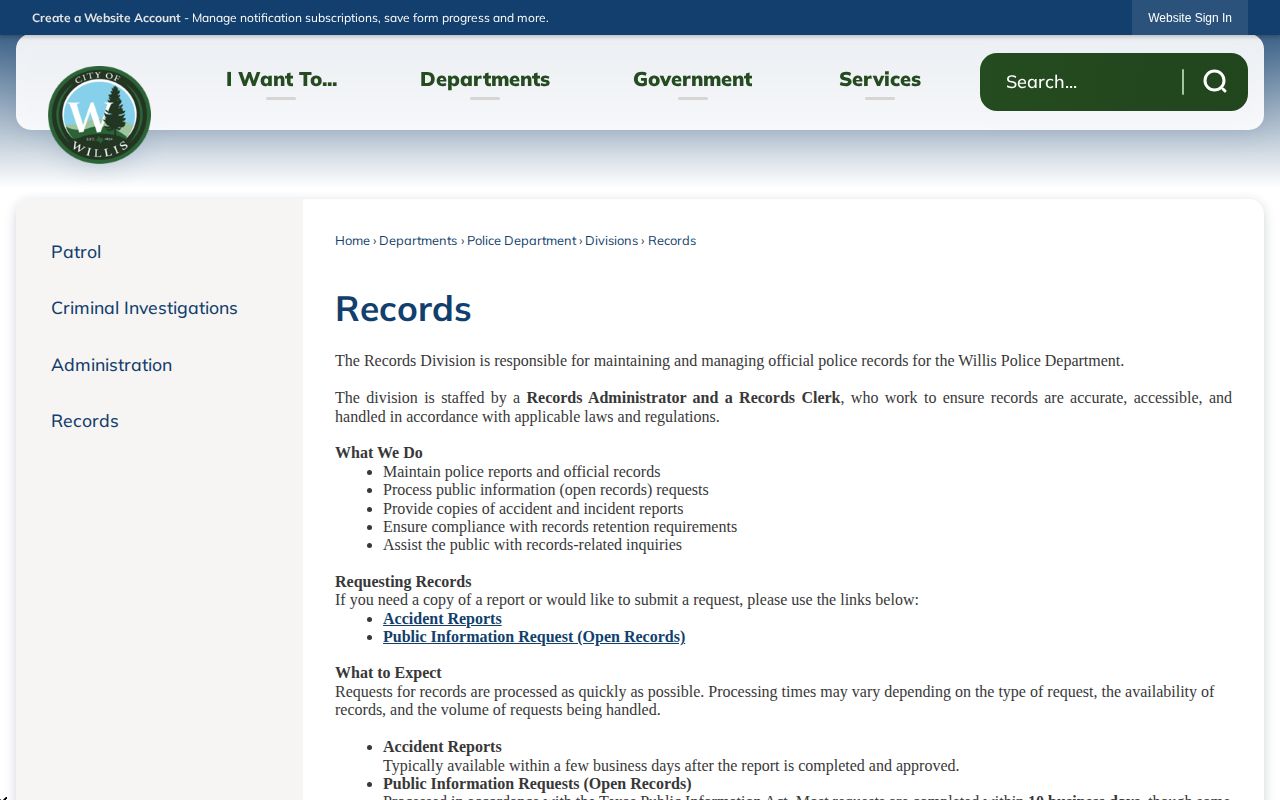Click "Assist the public with records-related inquiries"
This screenshot has width=1280, height=800.
click(532, 545)
